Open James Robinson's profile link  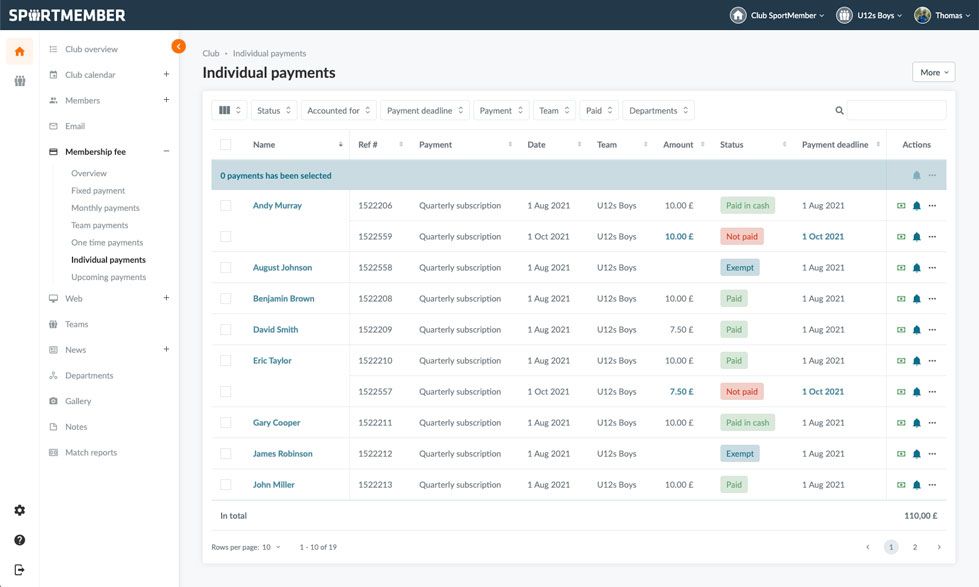(284, 452)
